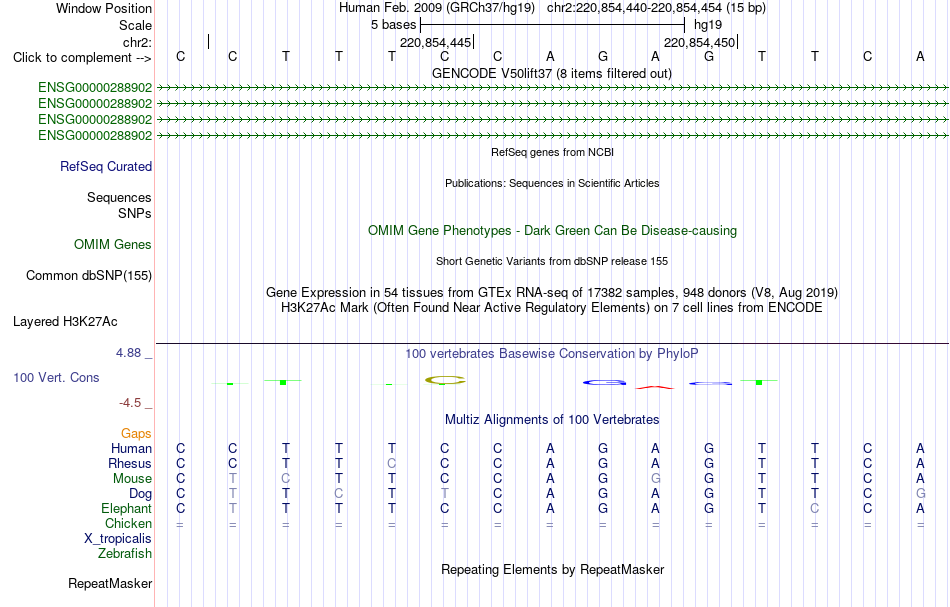
Task: Click 'Publications: Sequences in Scientific Articles' title
Action: pyautogui.click(x=552, y=183)
